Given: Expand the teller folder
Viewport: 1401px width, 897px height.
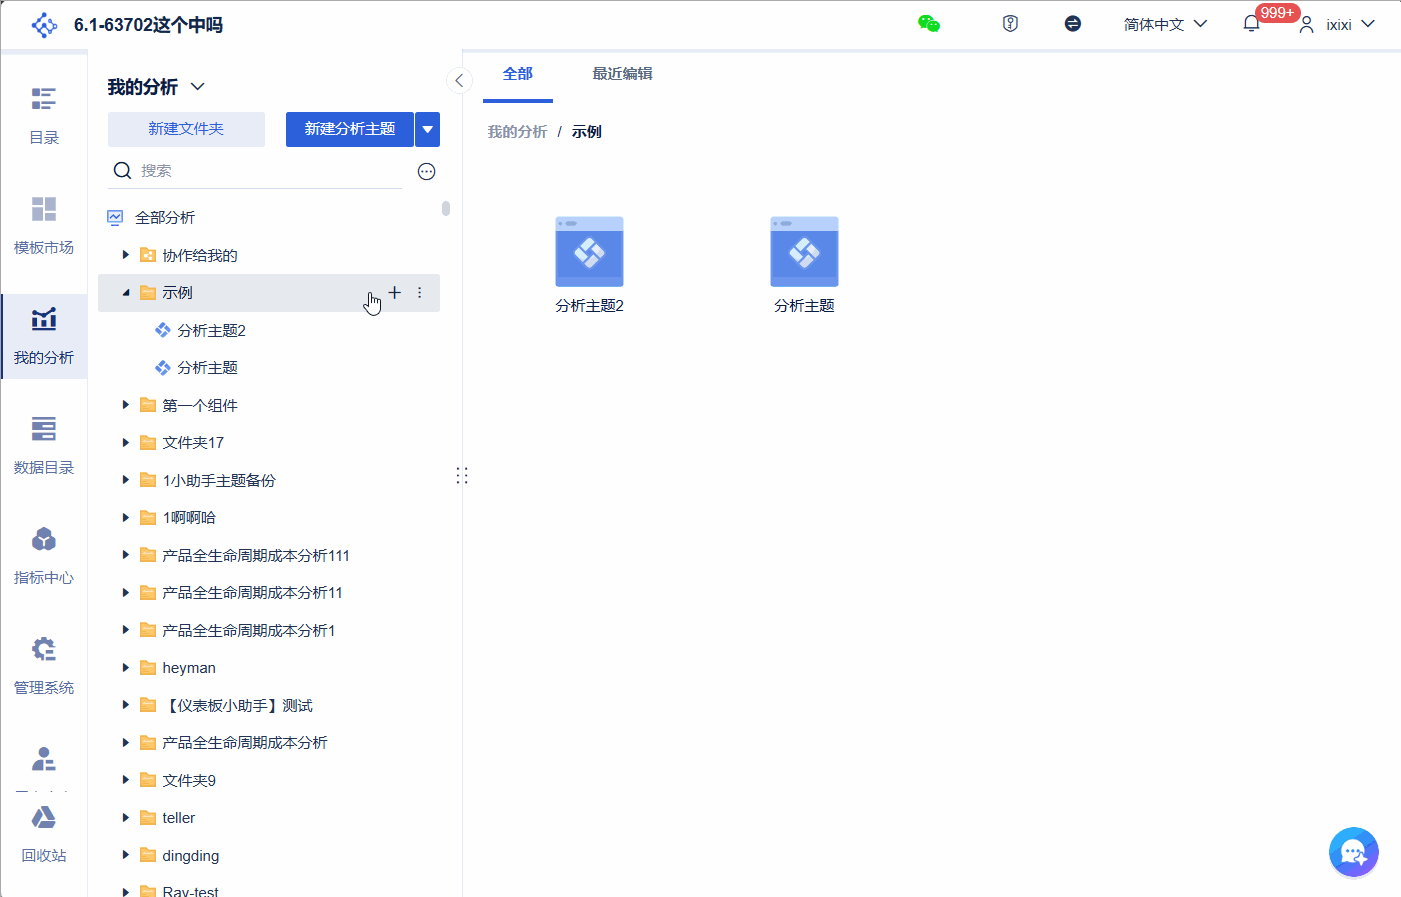Looking at the screenshot, I should point(126,817).
